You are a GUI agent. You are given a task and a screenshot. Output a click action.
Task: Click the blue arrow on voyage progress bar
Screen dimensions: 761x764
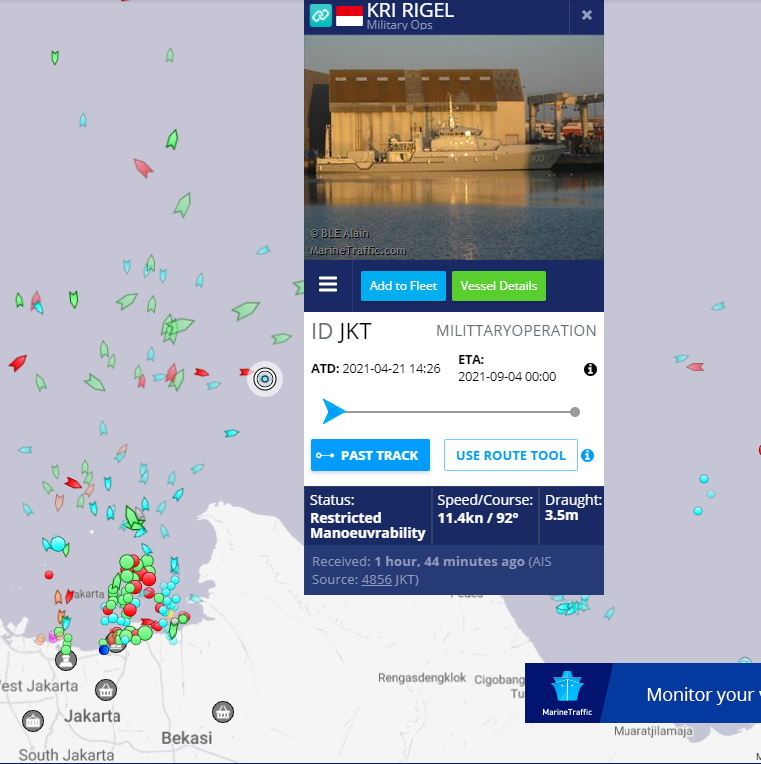334,411
